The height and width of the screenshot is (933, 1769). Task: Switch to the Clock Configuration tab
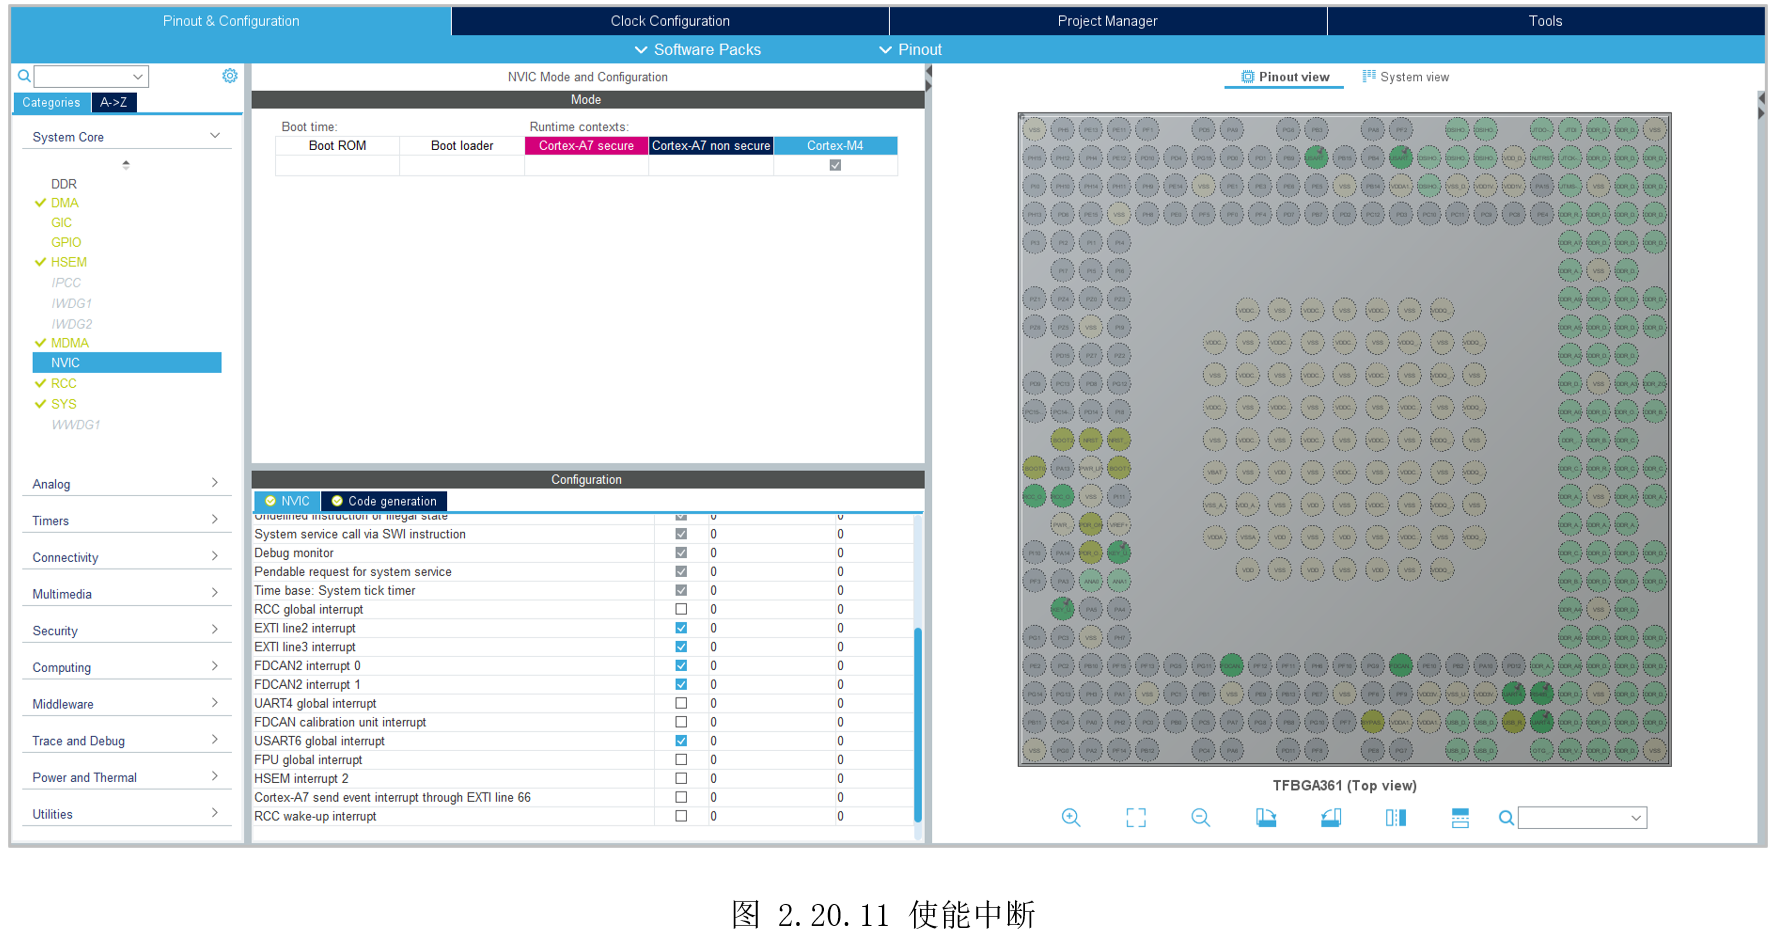tap(670, 21)
